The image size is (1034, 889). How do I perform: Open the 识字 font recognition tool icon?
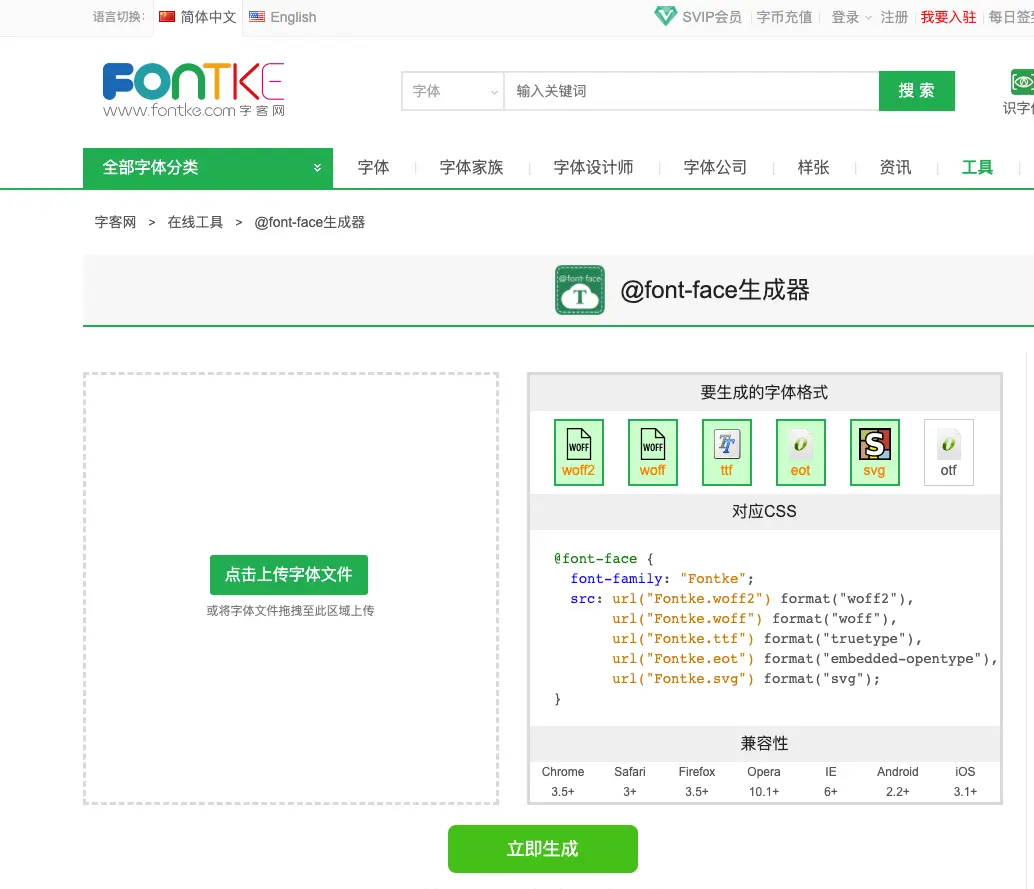click(1024, 80)
